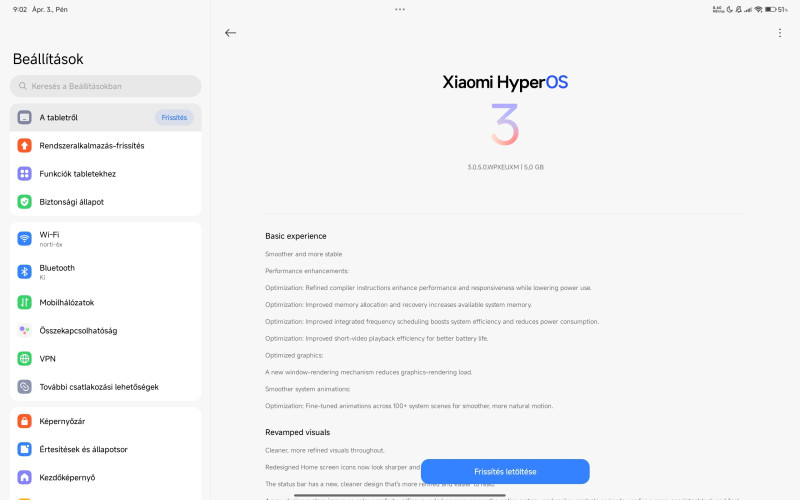Tap the Kezdőképernyő home icon

pos(24,477)
